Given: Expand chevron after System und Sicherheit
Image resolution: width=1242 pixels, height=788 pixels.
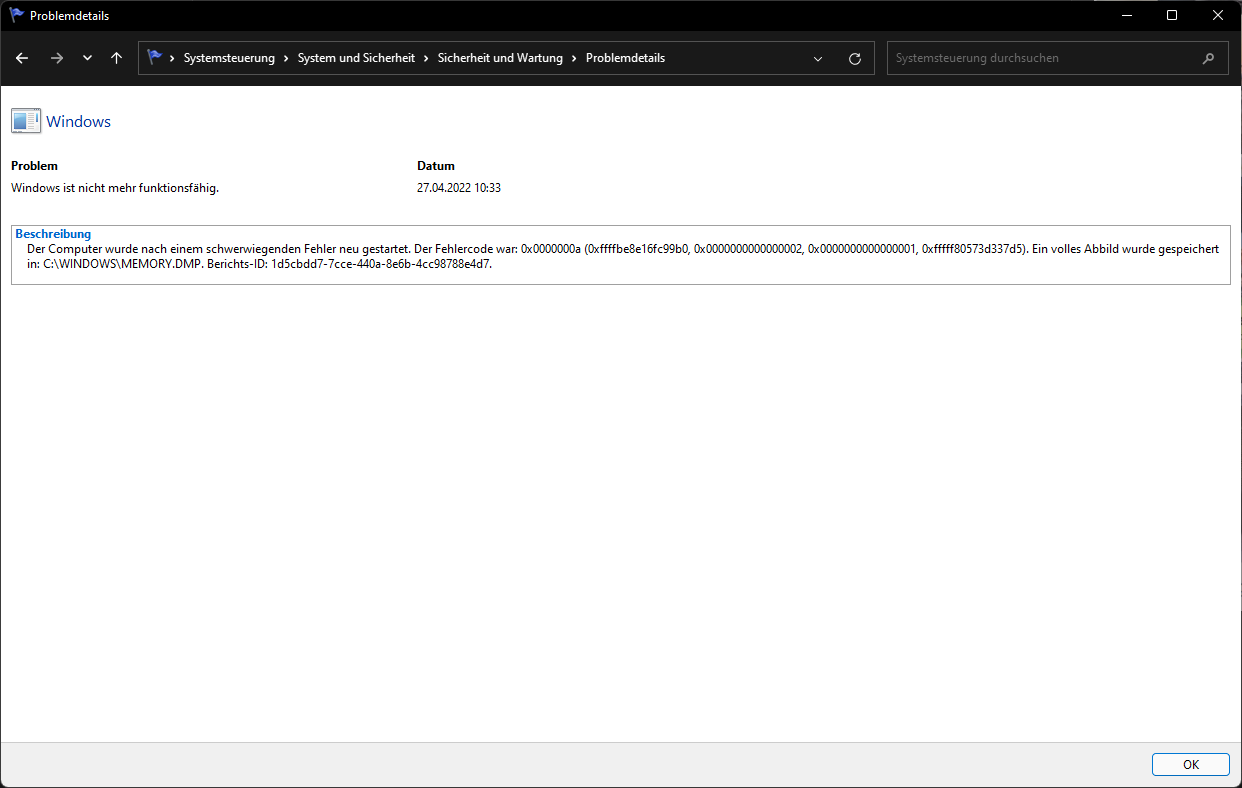Looking at the screenshot, I should 426,58.
